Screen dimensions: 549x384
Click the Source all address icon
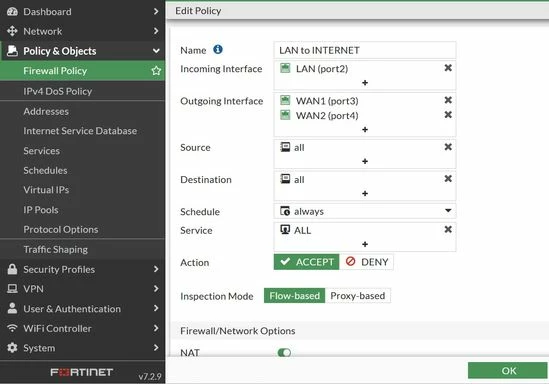[285, 147]
